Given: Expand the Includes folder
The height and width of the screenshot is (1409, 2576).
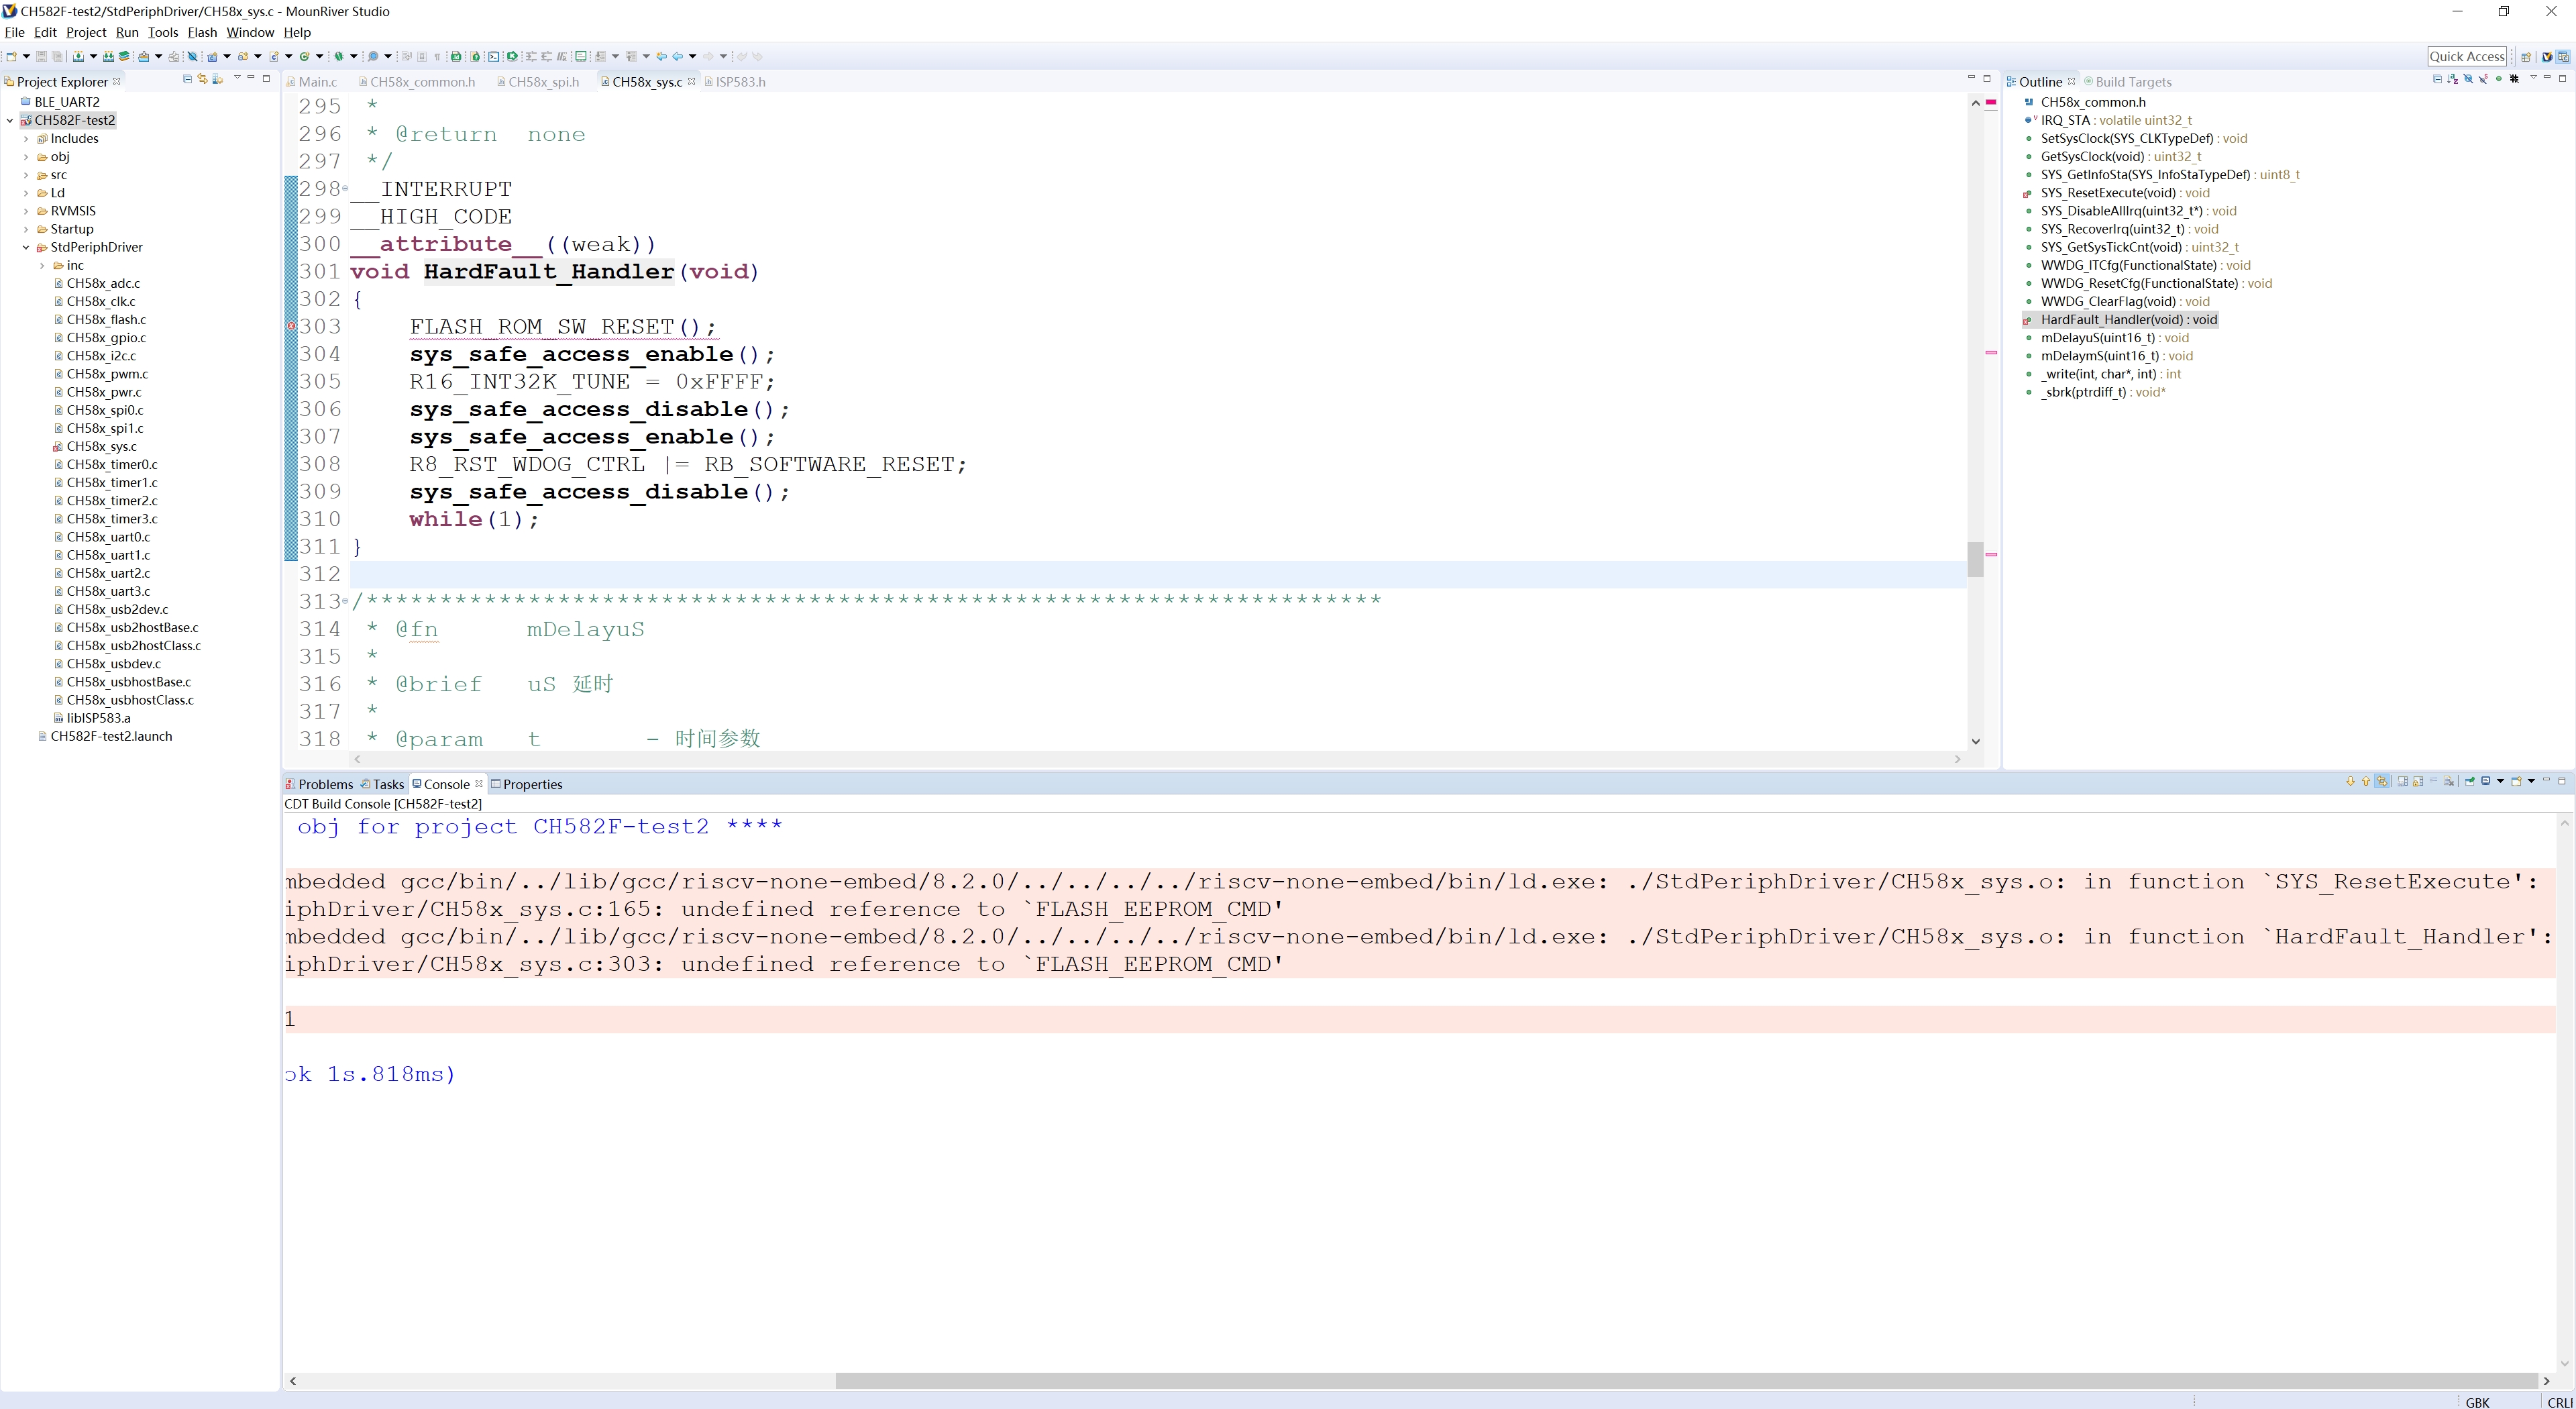Looking at the screenshot, I should coord(26,139).
